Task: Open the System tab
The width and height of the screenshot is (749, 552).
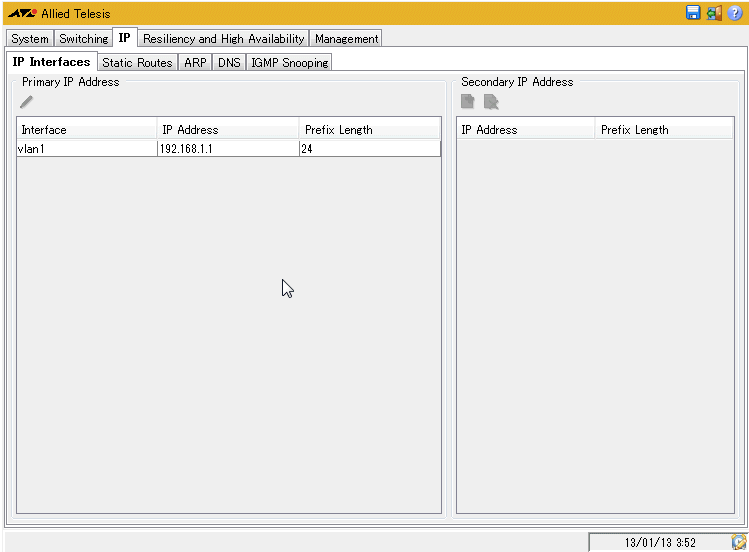Action: pyautogui.click(x=30, y=39)
